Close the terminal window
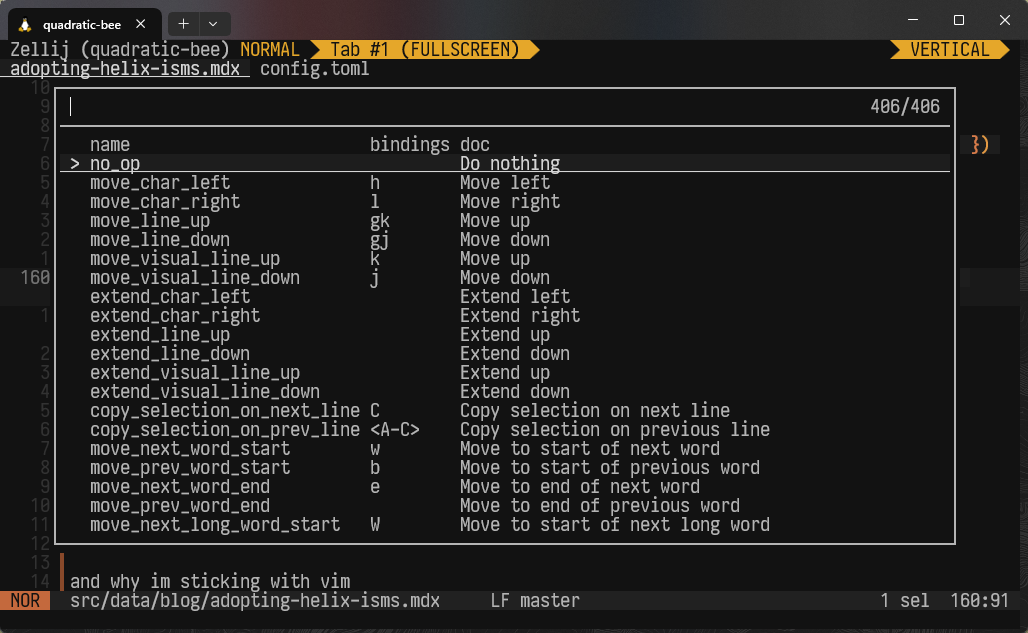 tap(1004, 20)
